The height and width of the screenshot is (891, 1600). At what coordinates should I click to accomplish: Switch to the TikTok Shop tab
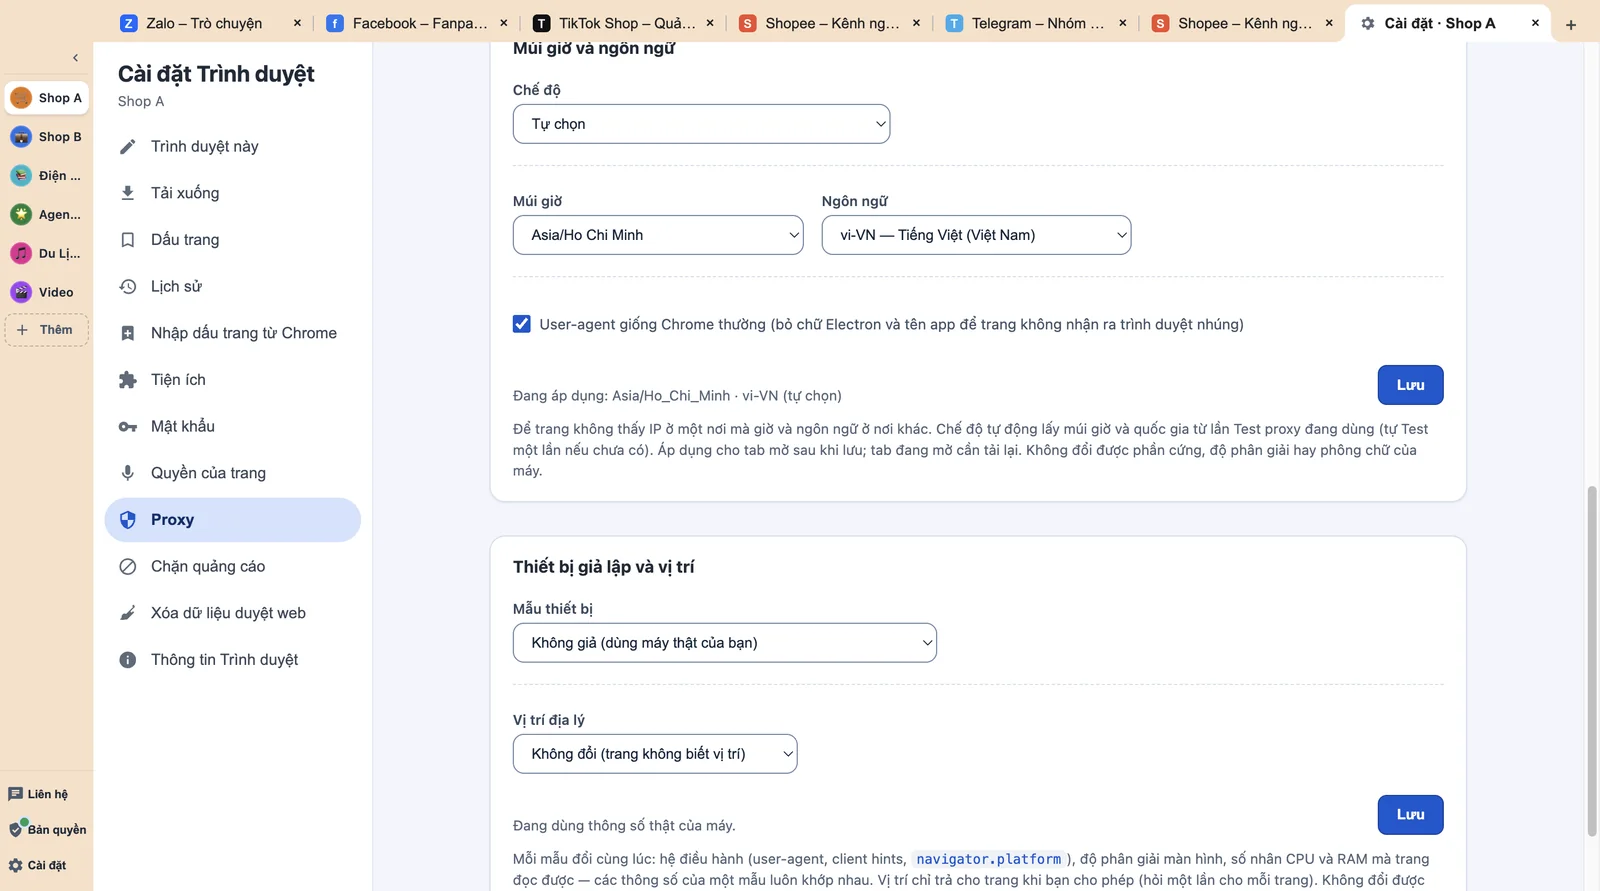(x=624, y=23)
